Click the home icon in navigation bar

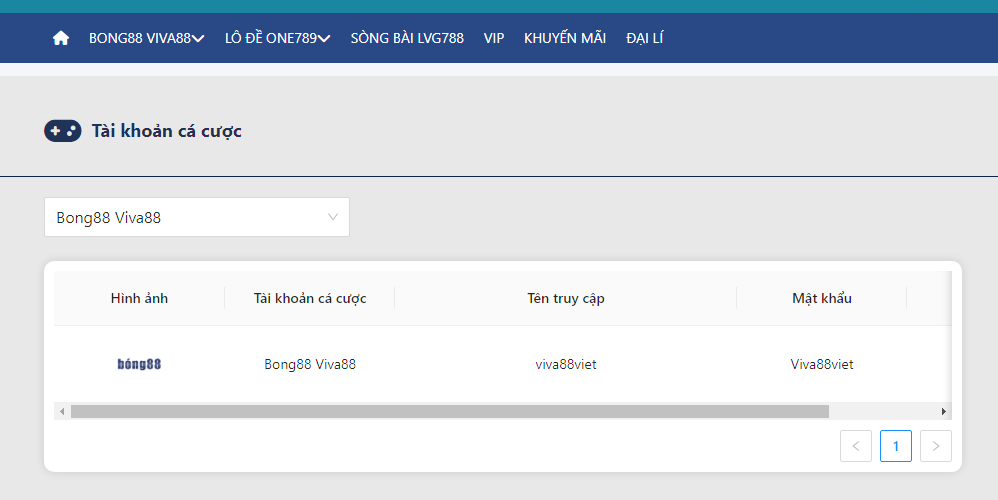click(x=61, y=38)
